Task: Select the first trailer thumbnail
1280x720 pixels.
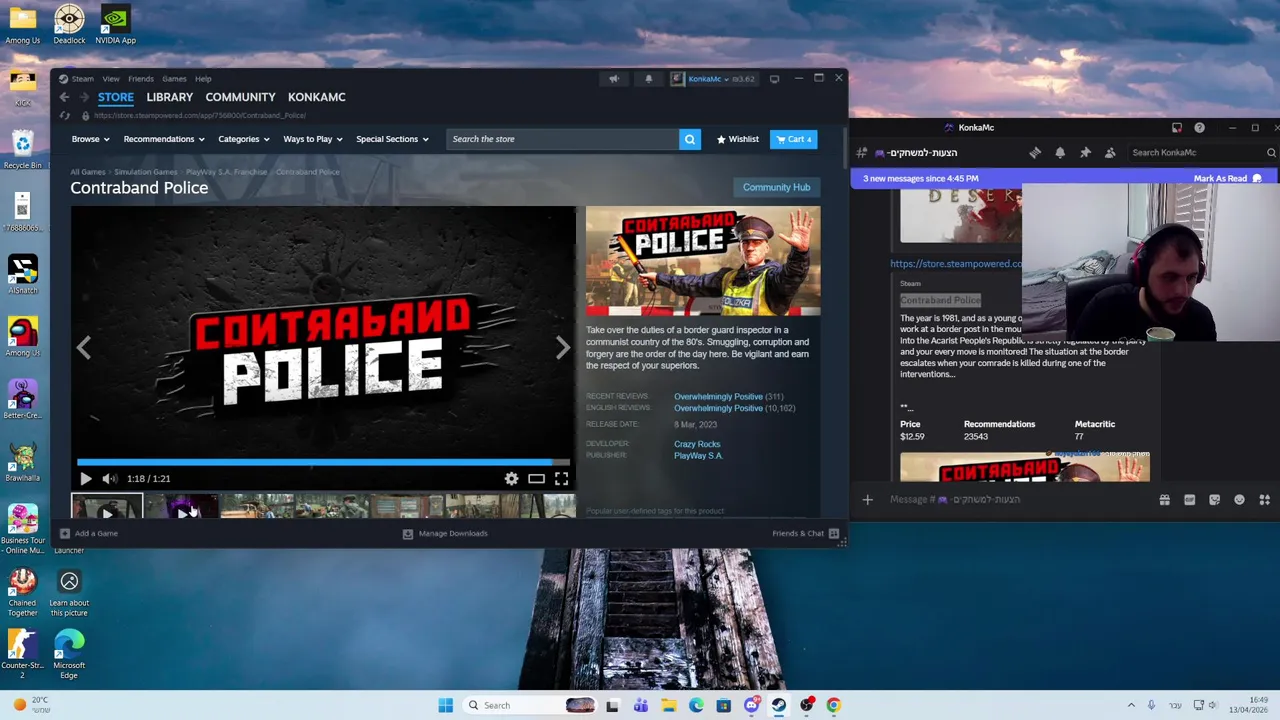Action: (107, 508)
